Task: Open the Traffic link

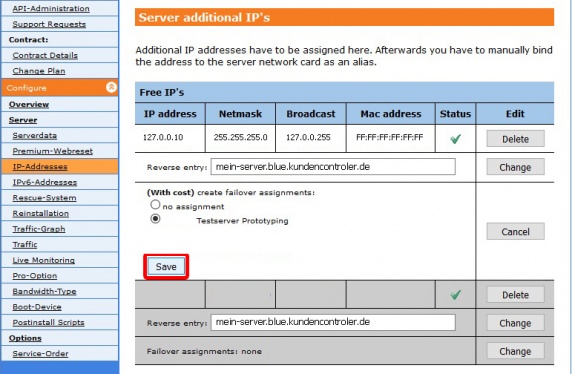Action: [25, 244]
